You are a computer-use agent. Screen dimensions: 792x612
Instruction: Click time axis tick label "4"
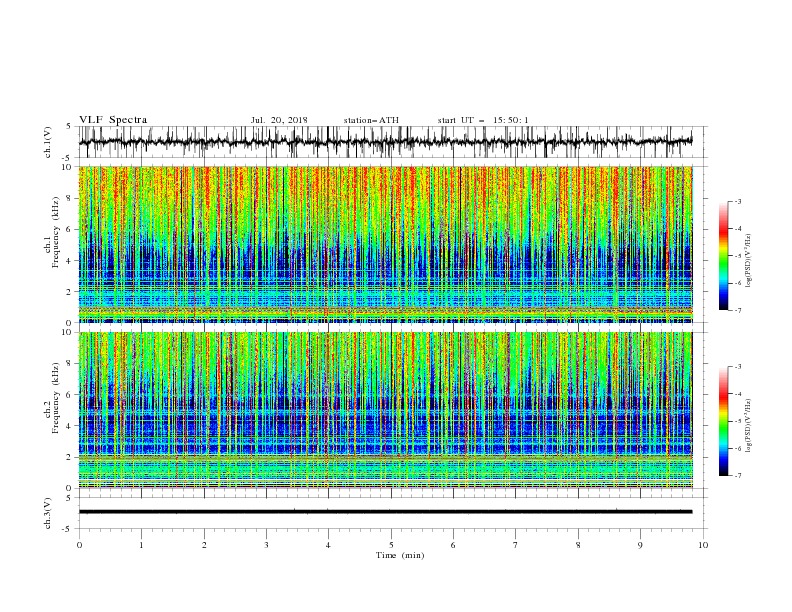[x=328, y=545]
